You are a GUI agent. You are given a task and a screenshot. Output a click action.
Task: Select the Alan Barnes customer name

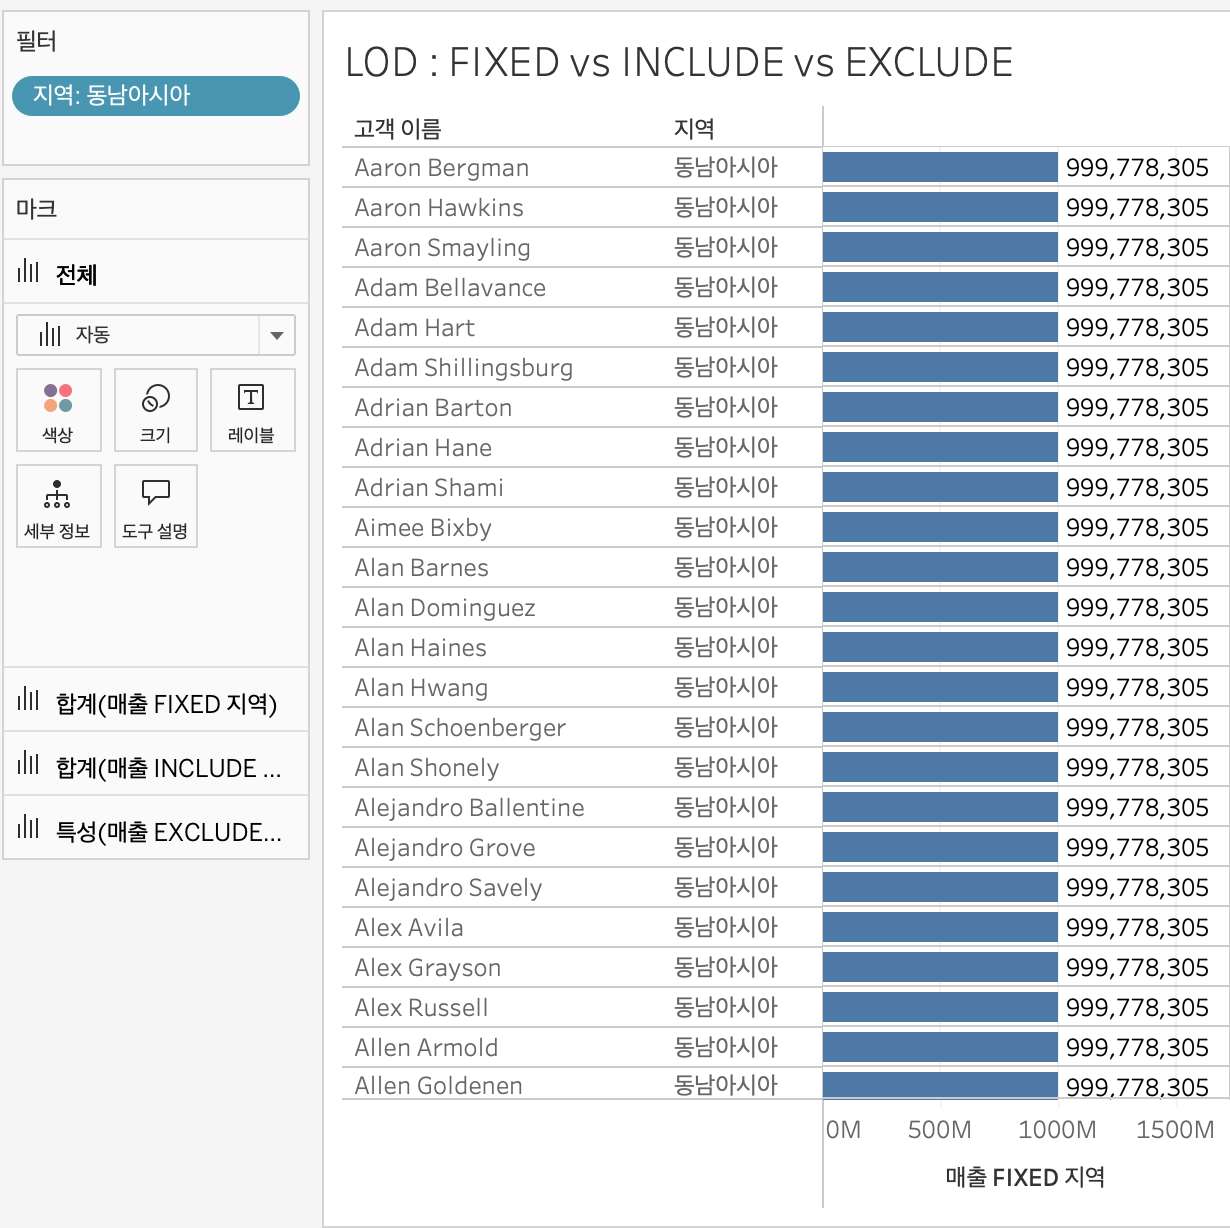click(421, 568)
